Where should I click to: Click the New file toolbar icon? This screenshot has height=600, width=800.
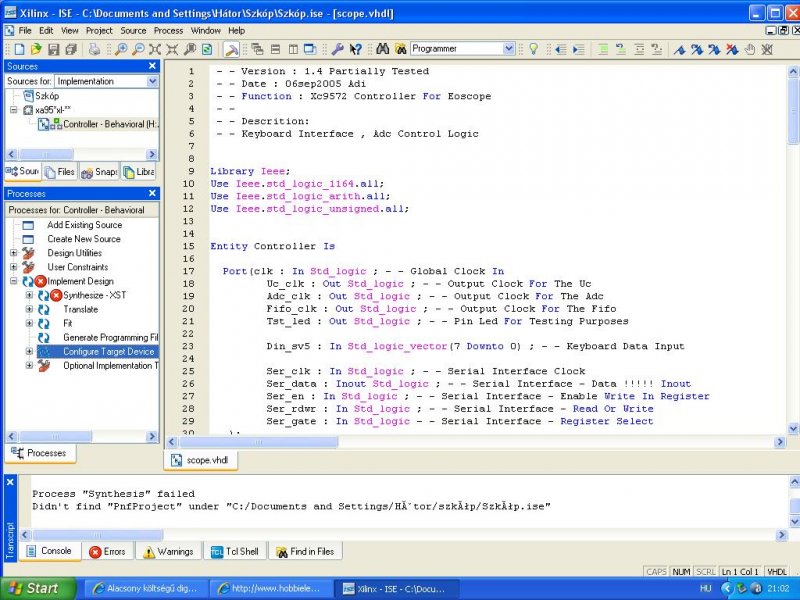coord(20,49)
